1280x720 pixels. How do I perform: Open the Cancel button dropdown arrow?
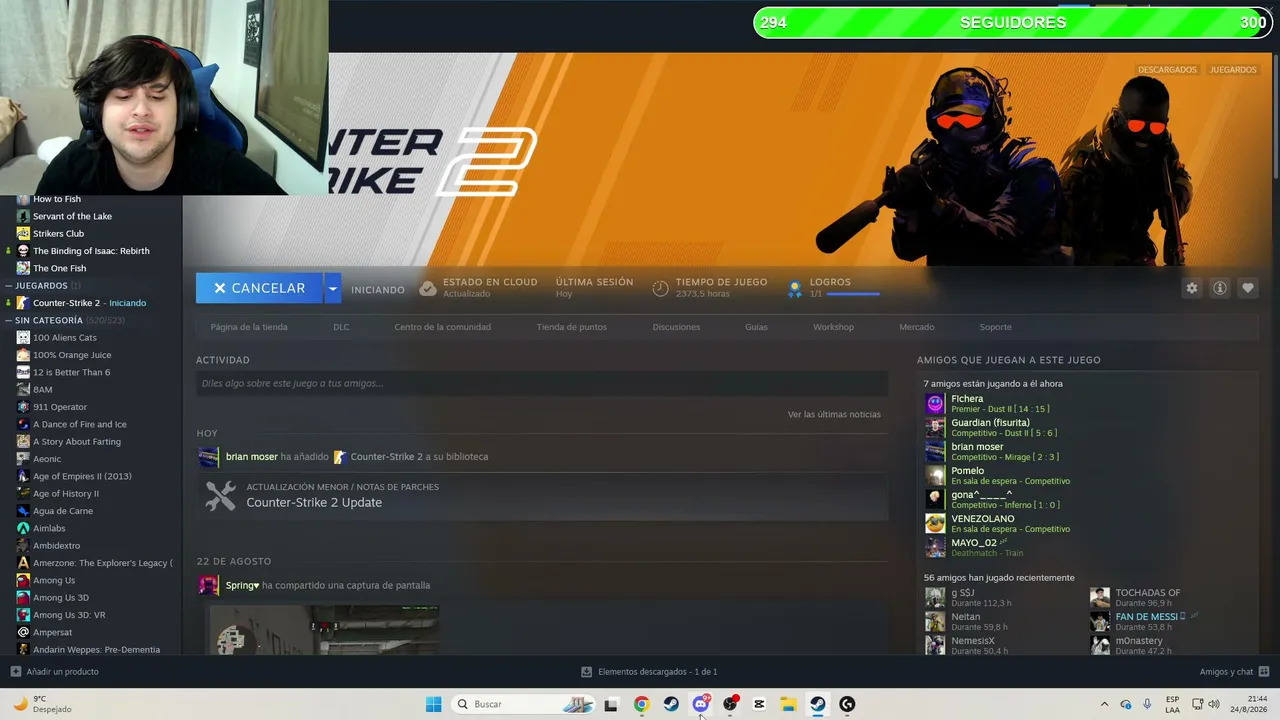[332, 288]
